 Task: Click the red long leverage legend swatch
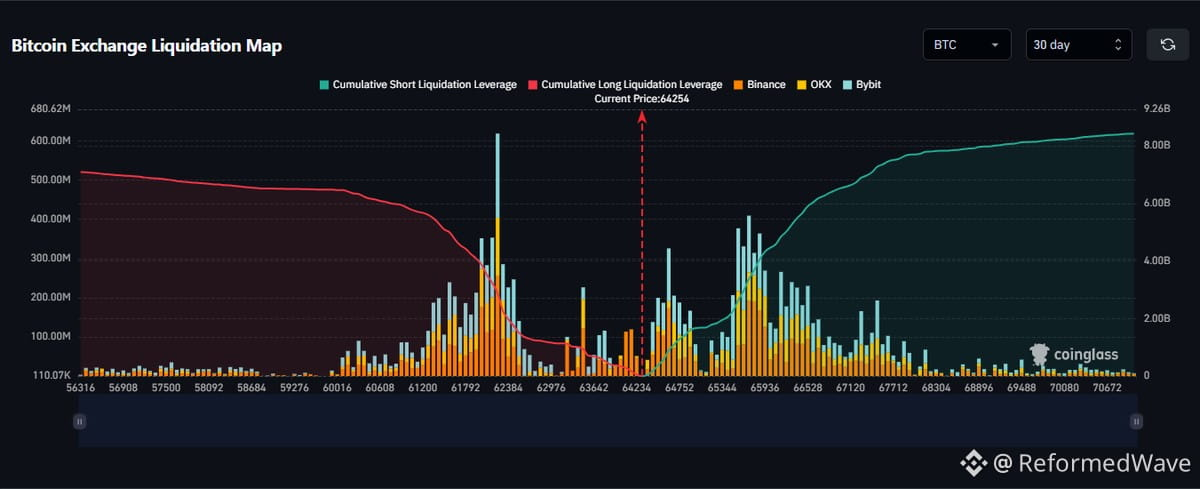pyautogui.click(x=532, y=85)
